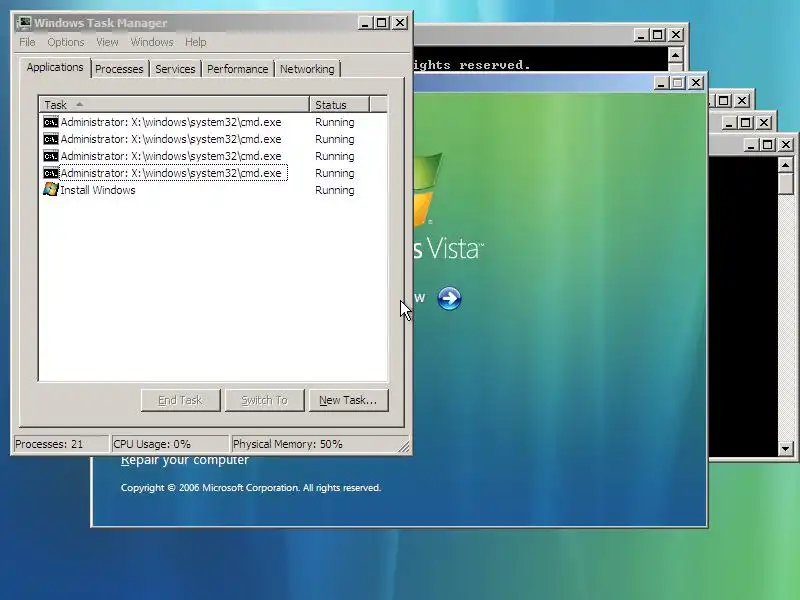Click the blue arrow button in Vista setup
Viewport: 800px width, 600px height.
click(x=449, y=298)
